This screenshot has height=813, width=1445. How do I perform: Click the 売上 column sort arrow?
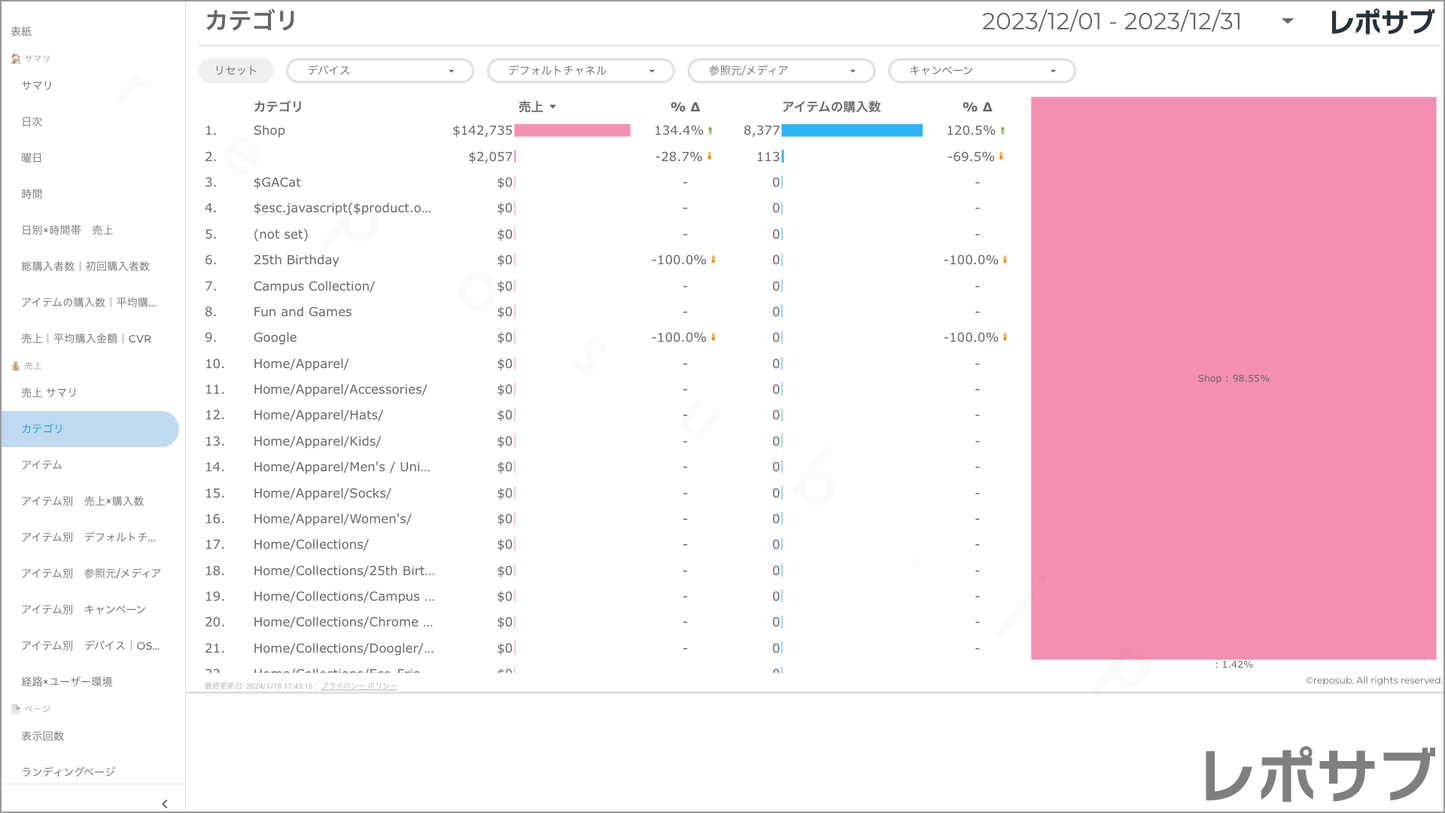click(x=553, y=107)
